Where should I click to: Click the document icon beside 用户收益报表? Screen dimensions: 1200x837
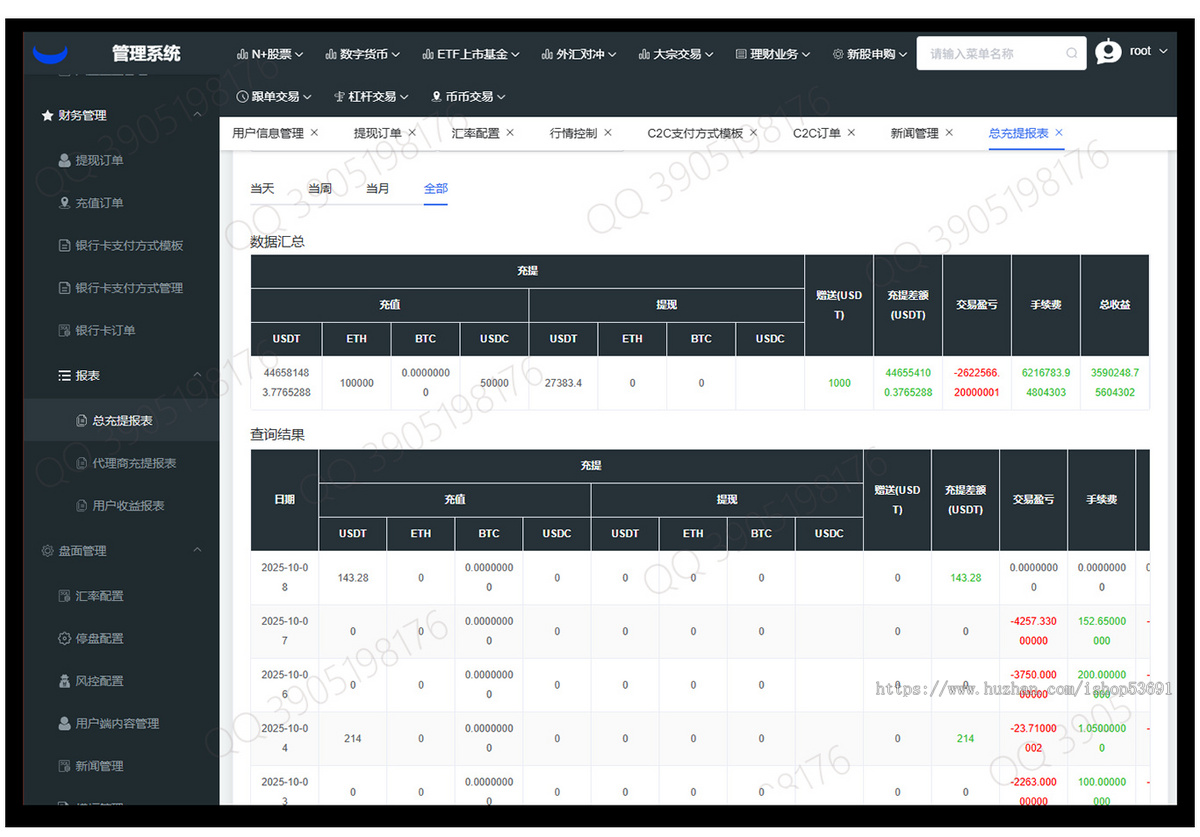click(x=82, y=506)
